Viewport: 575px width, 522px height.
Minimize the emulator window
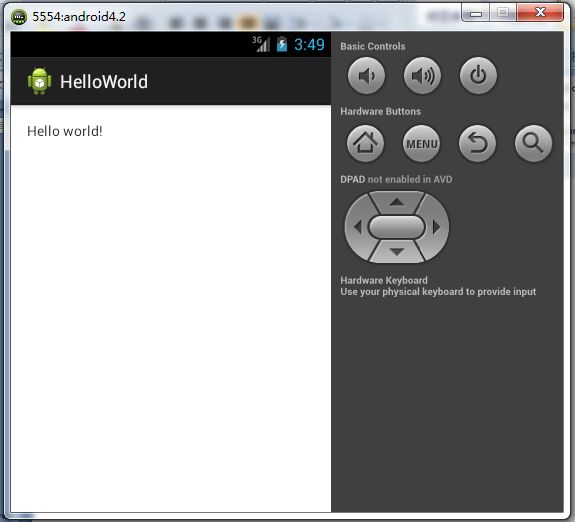[x=476, y=13]
